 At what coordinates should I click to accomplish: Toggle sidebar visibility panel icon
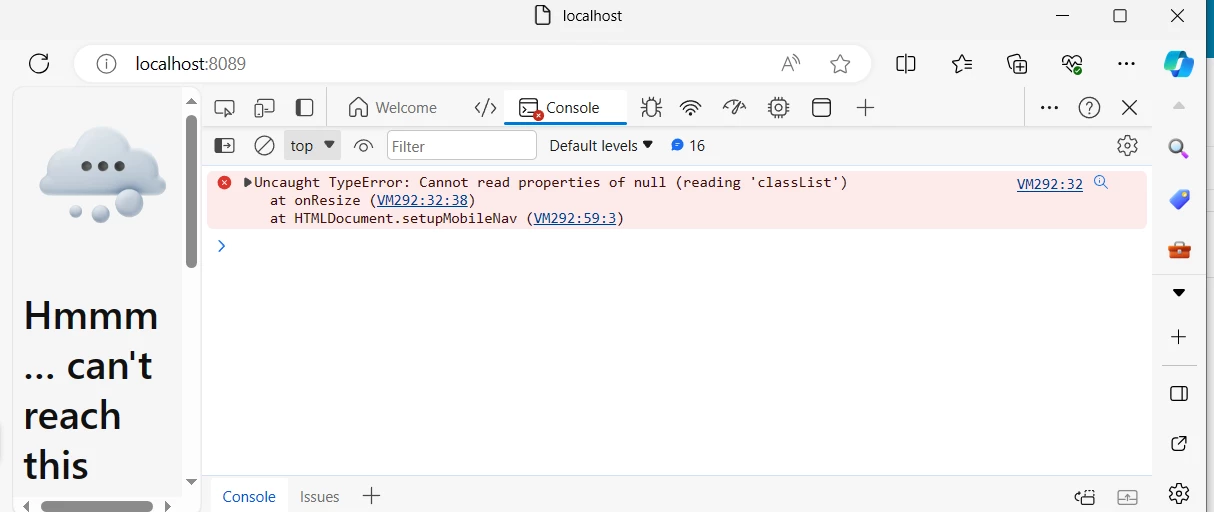pos(1179,394)
